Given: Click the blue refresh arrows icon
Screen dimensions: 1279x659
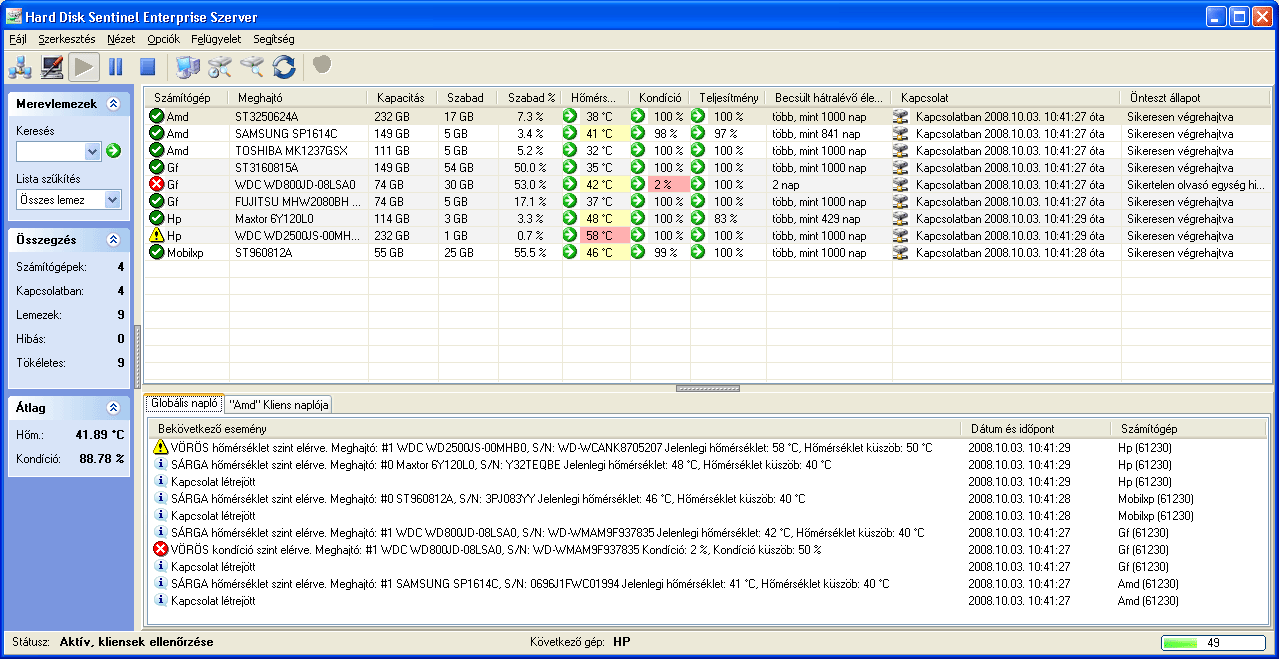Looking at the screenshot, I should point(284,67).
